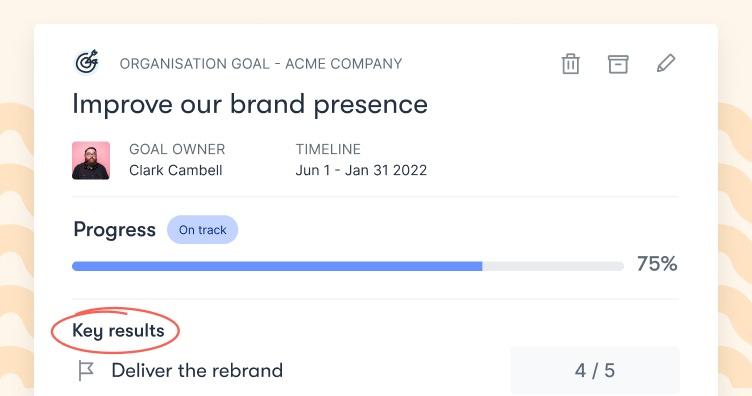752x396 pixels.
Task: Click the TIMELINE label
Action: click(x=328, y=149)
